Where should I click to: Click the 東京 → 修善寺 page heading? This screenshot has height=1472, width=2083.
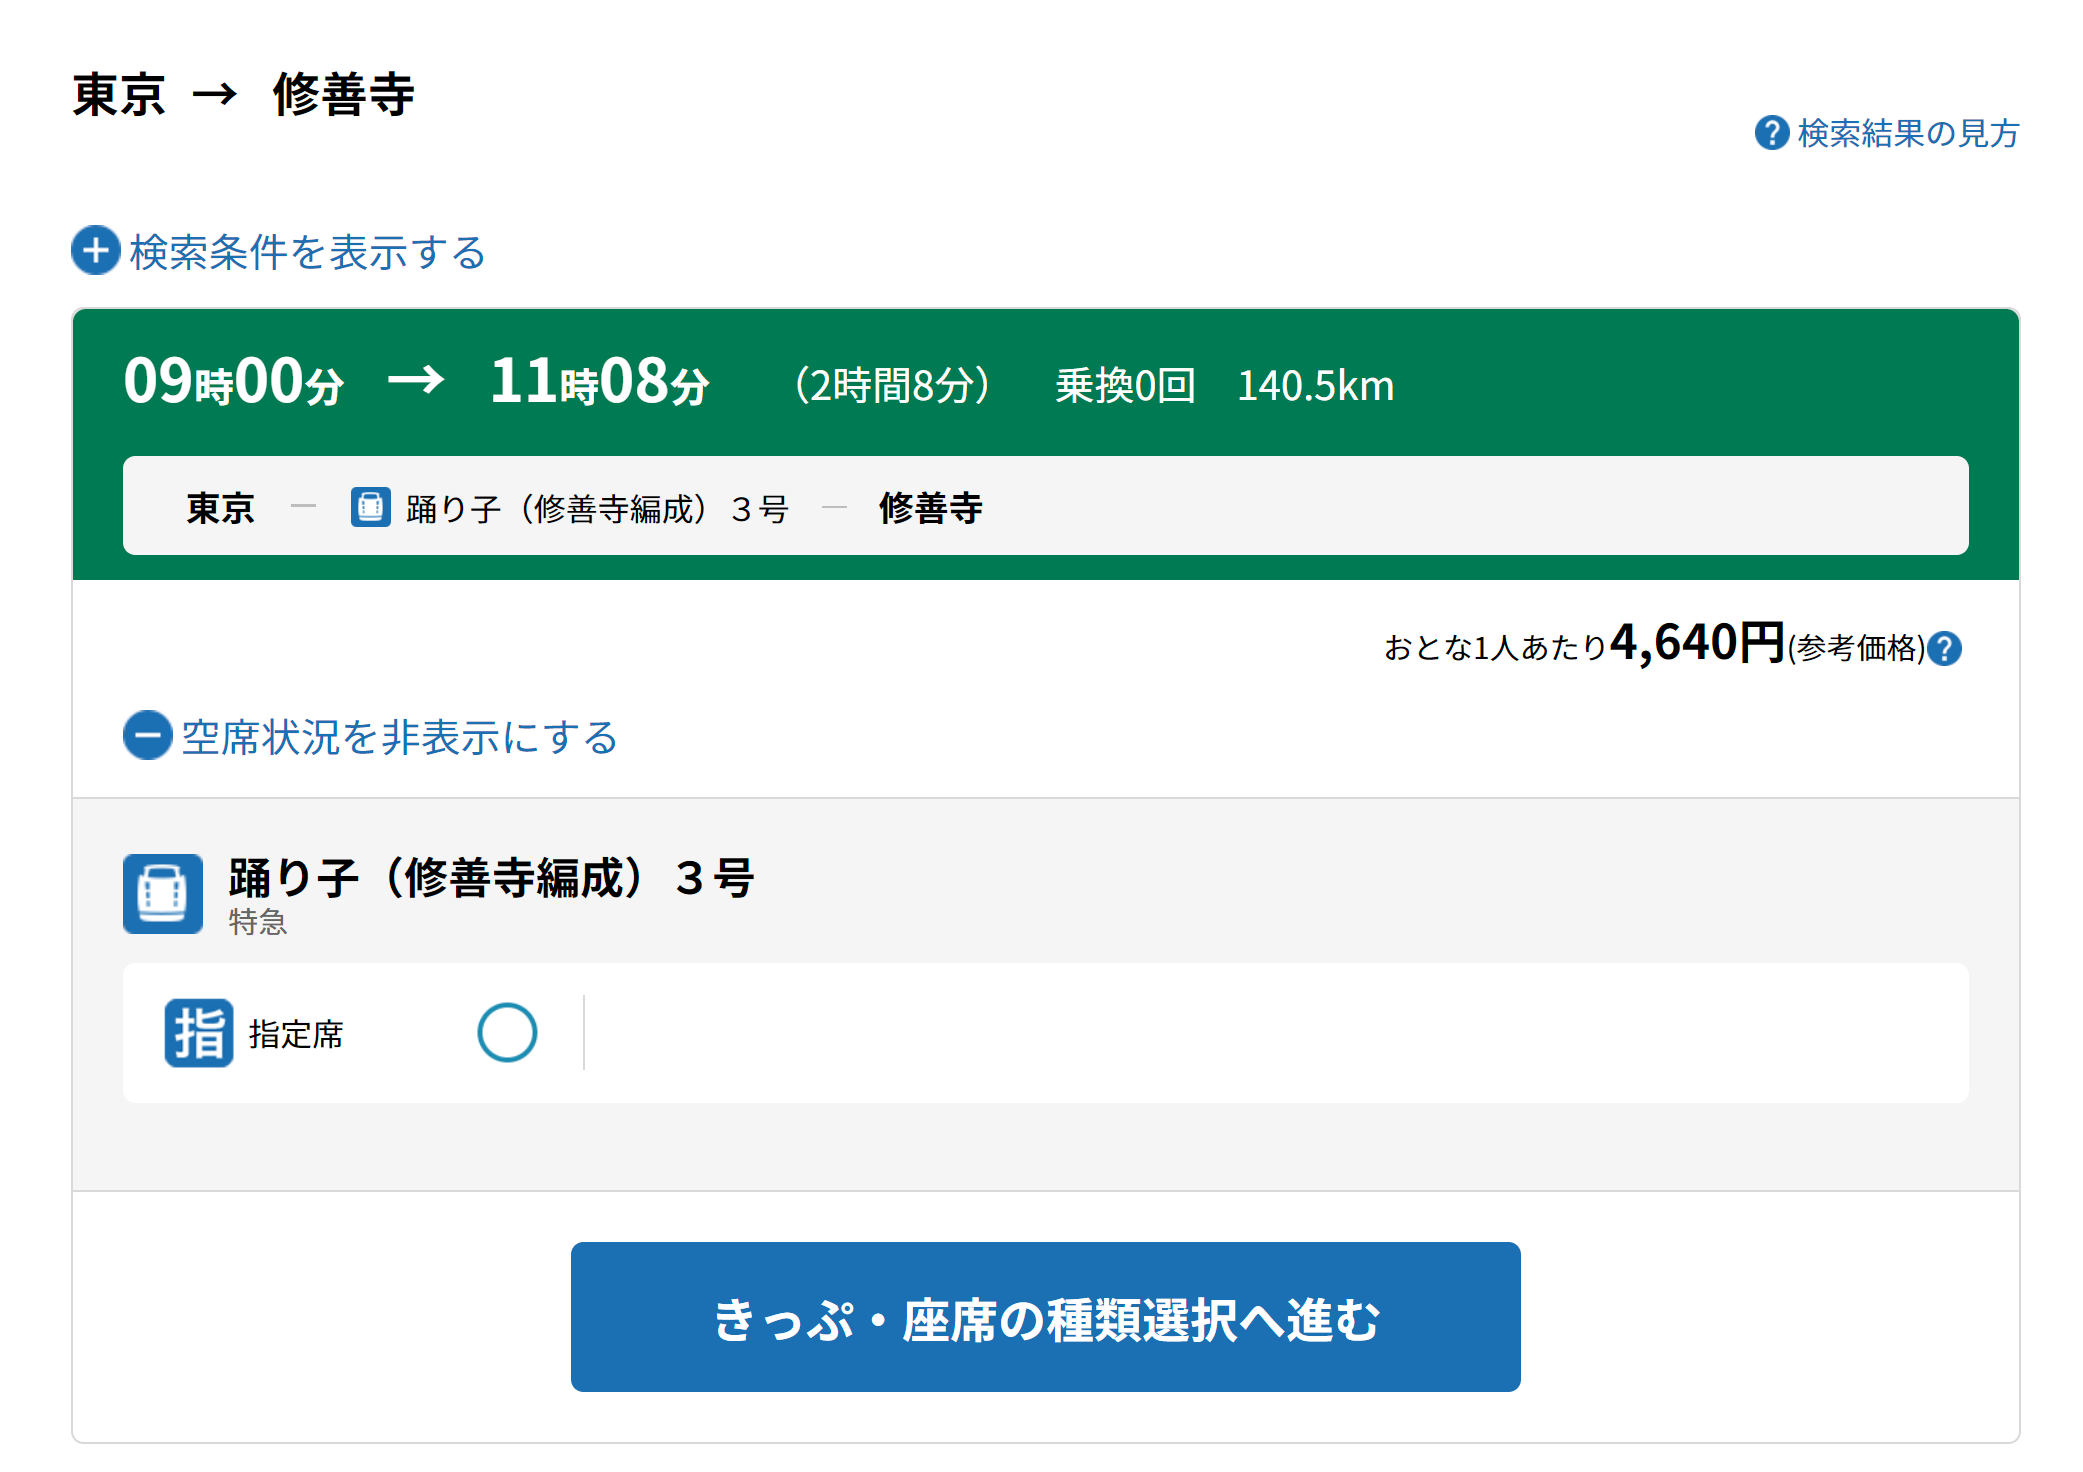(243, 95)
